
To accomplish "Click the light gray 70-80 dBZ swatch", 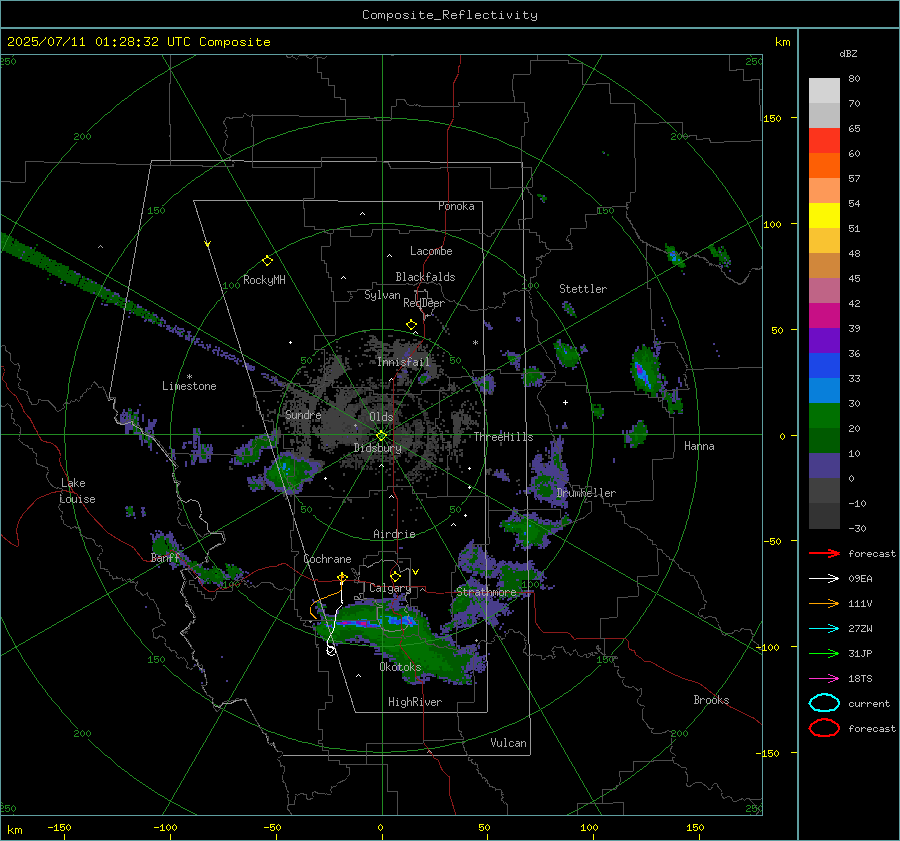I will coord(824,91).
